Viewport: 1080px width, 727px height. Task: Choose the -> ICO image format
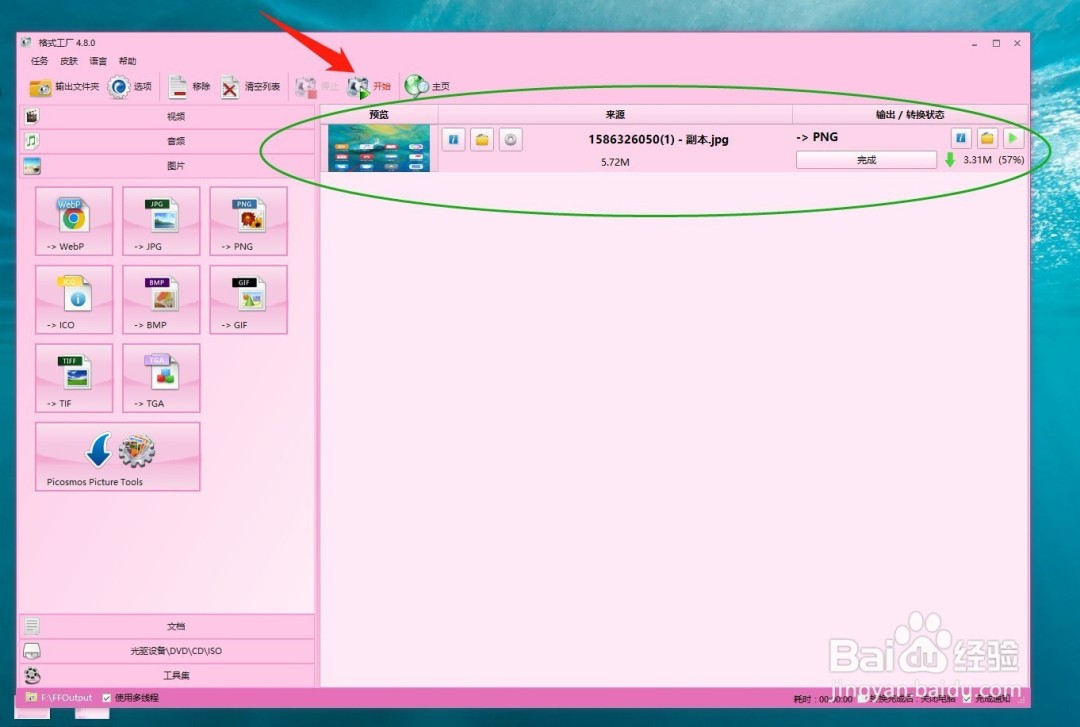[x=74, y=300]
